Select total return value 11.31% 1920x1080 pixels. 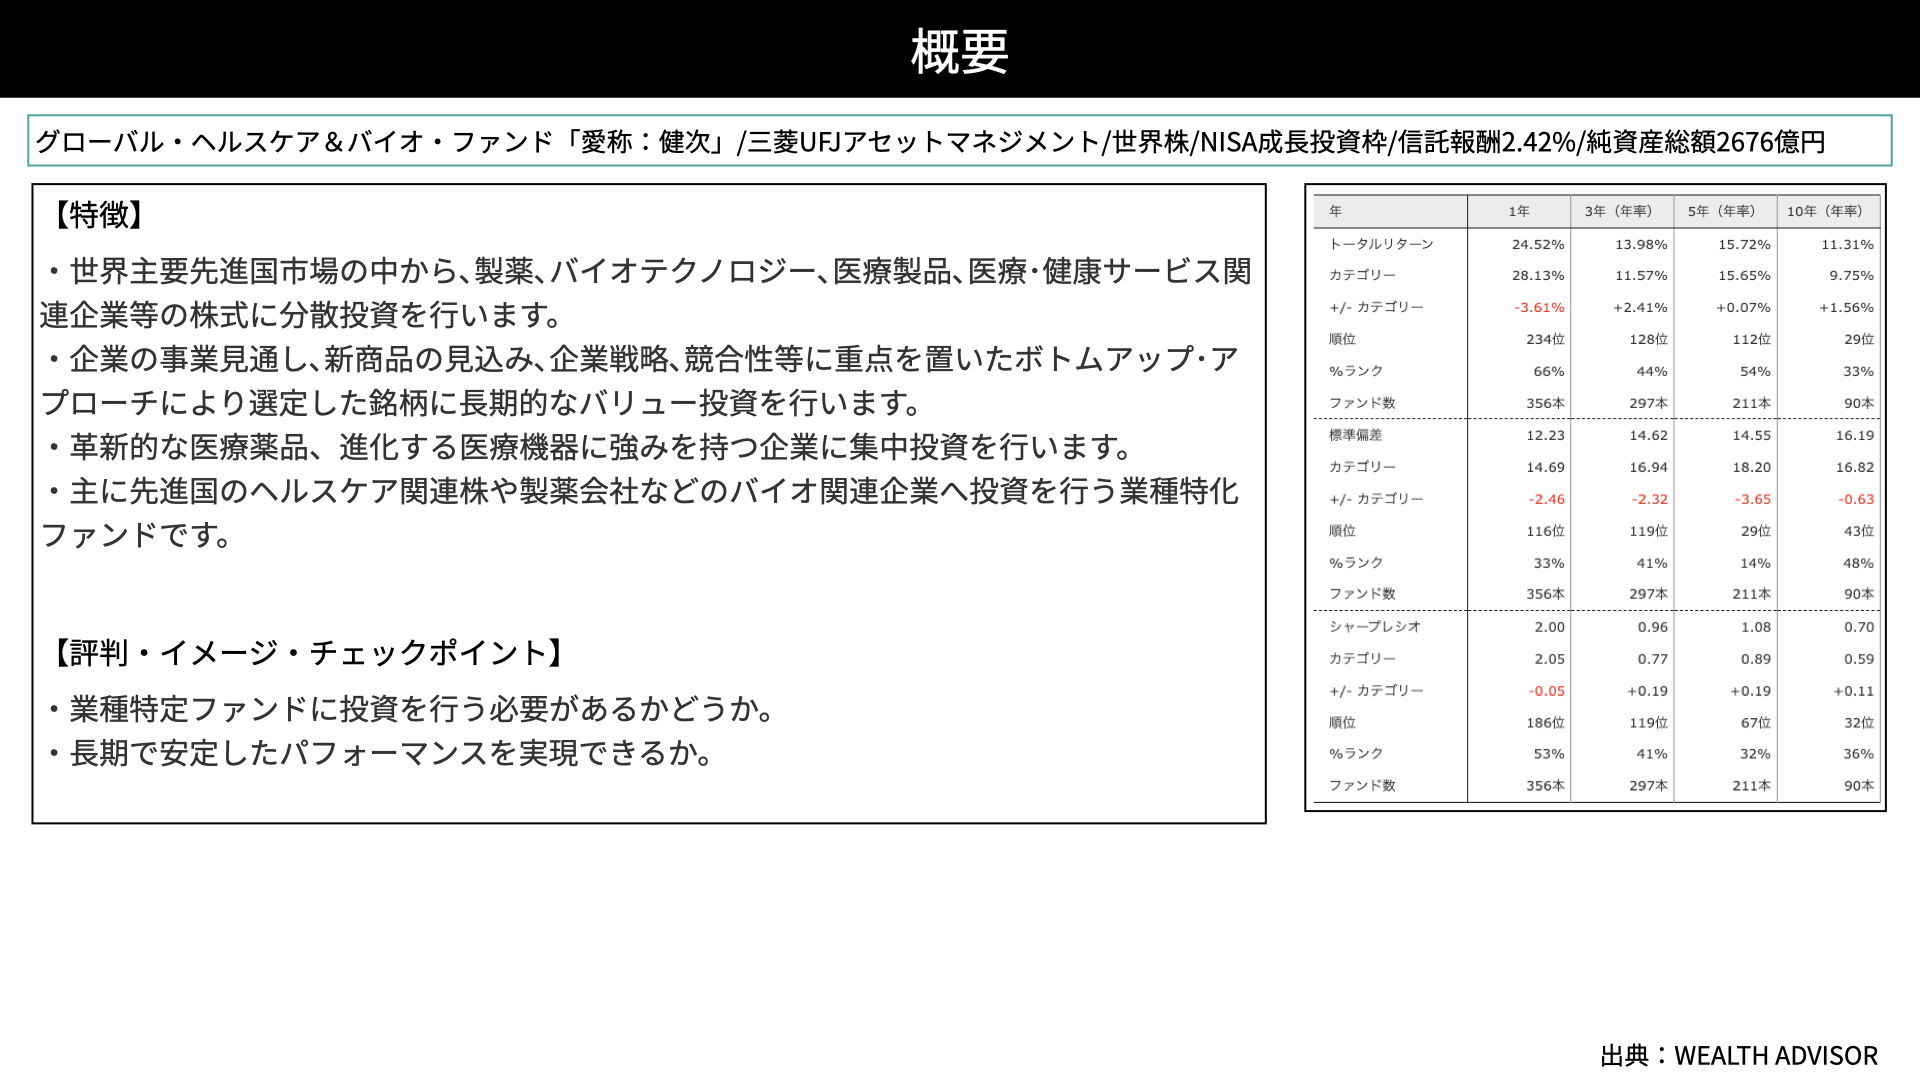(x=1847, y=244)
